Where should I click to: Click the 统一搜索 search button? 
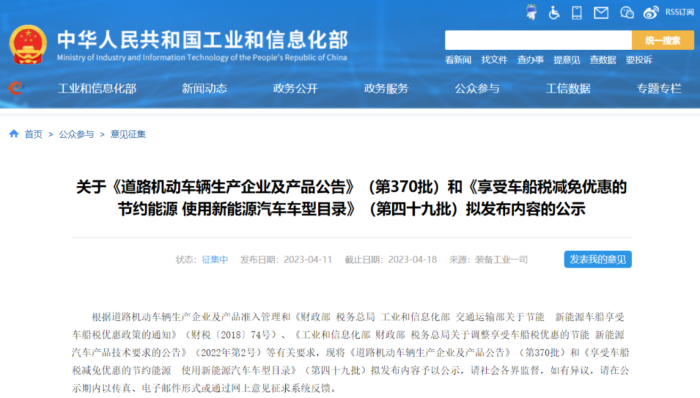662,40
